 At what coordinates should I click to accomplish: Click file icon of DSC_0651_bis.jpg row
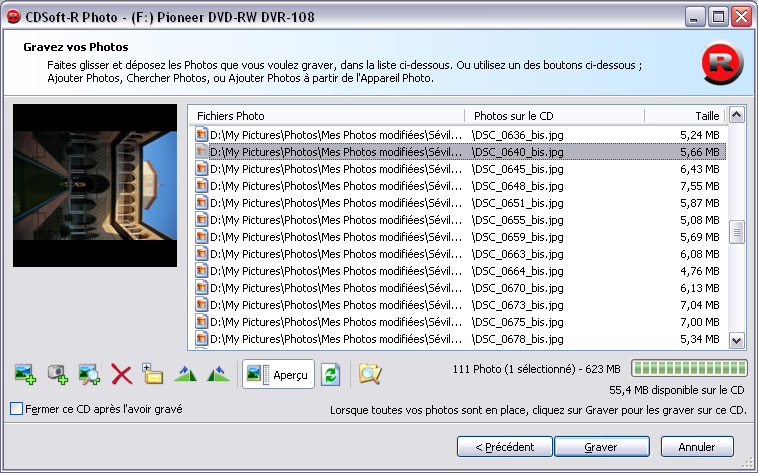(202, 203)
